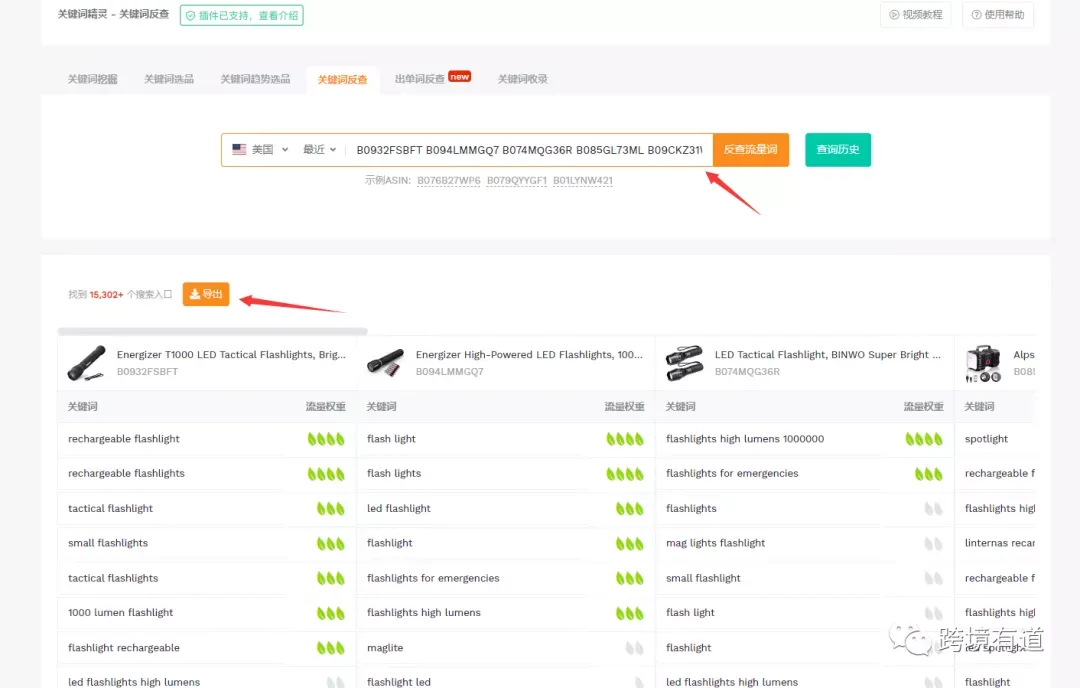
Task: Expand the 最近 time period dropdown
Action: click(x=320, y=149)
